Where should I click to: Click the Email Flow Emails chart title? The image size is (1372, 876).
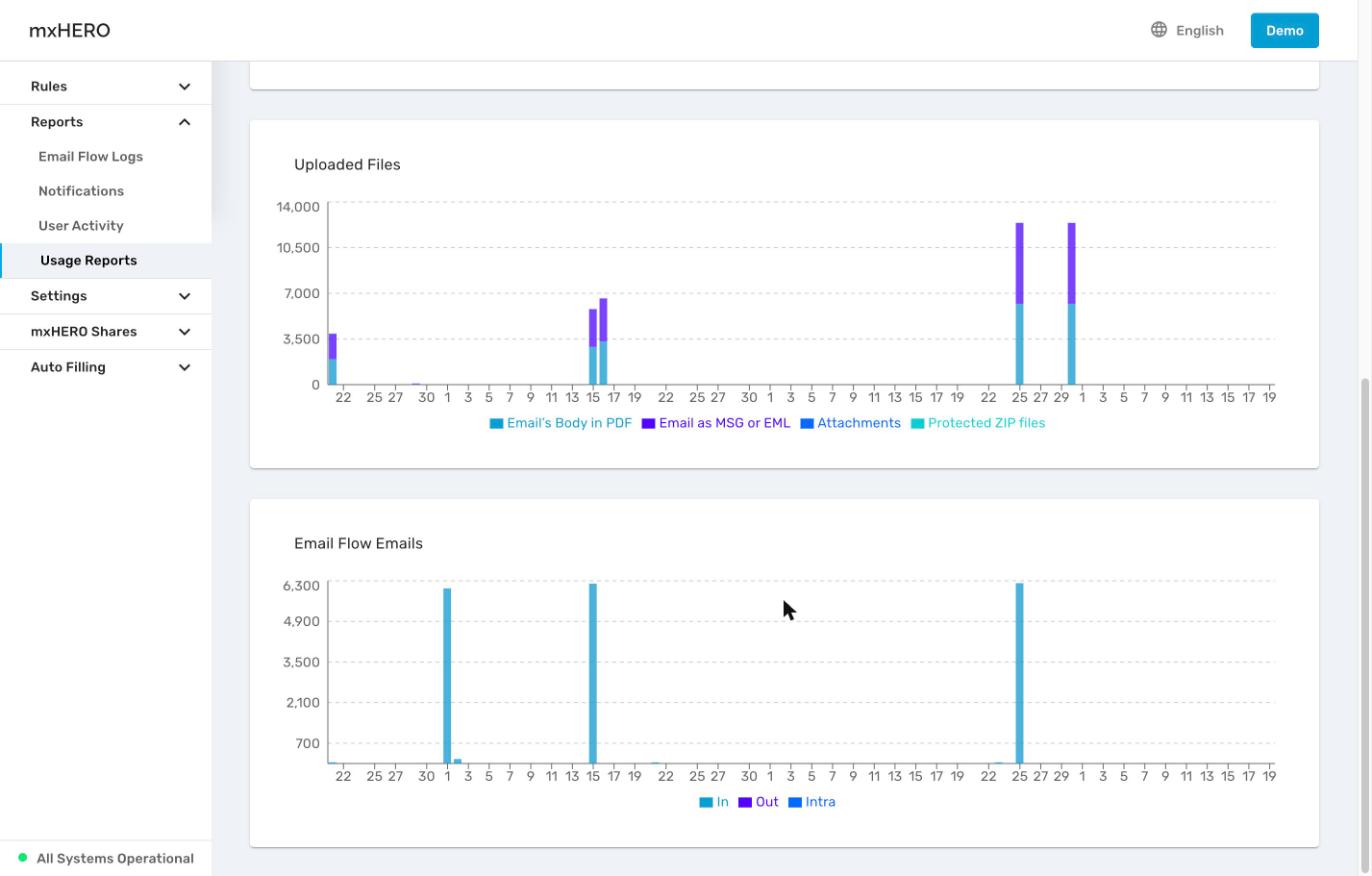358,543
